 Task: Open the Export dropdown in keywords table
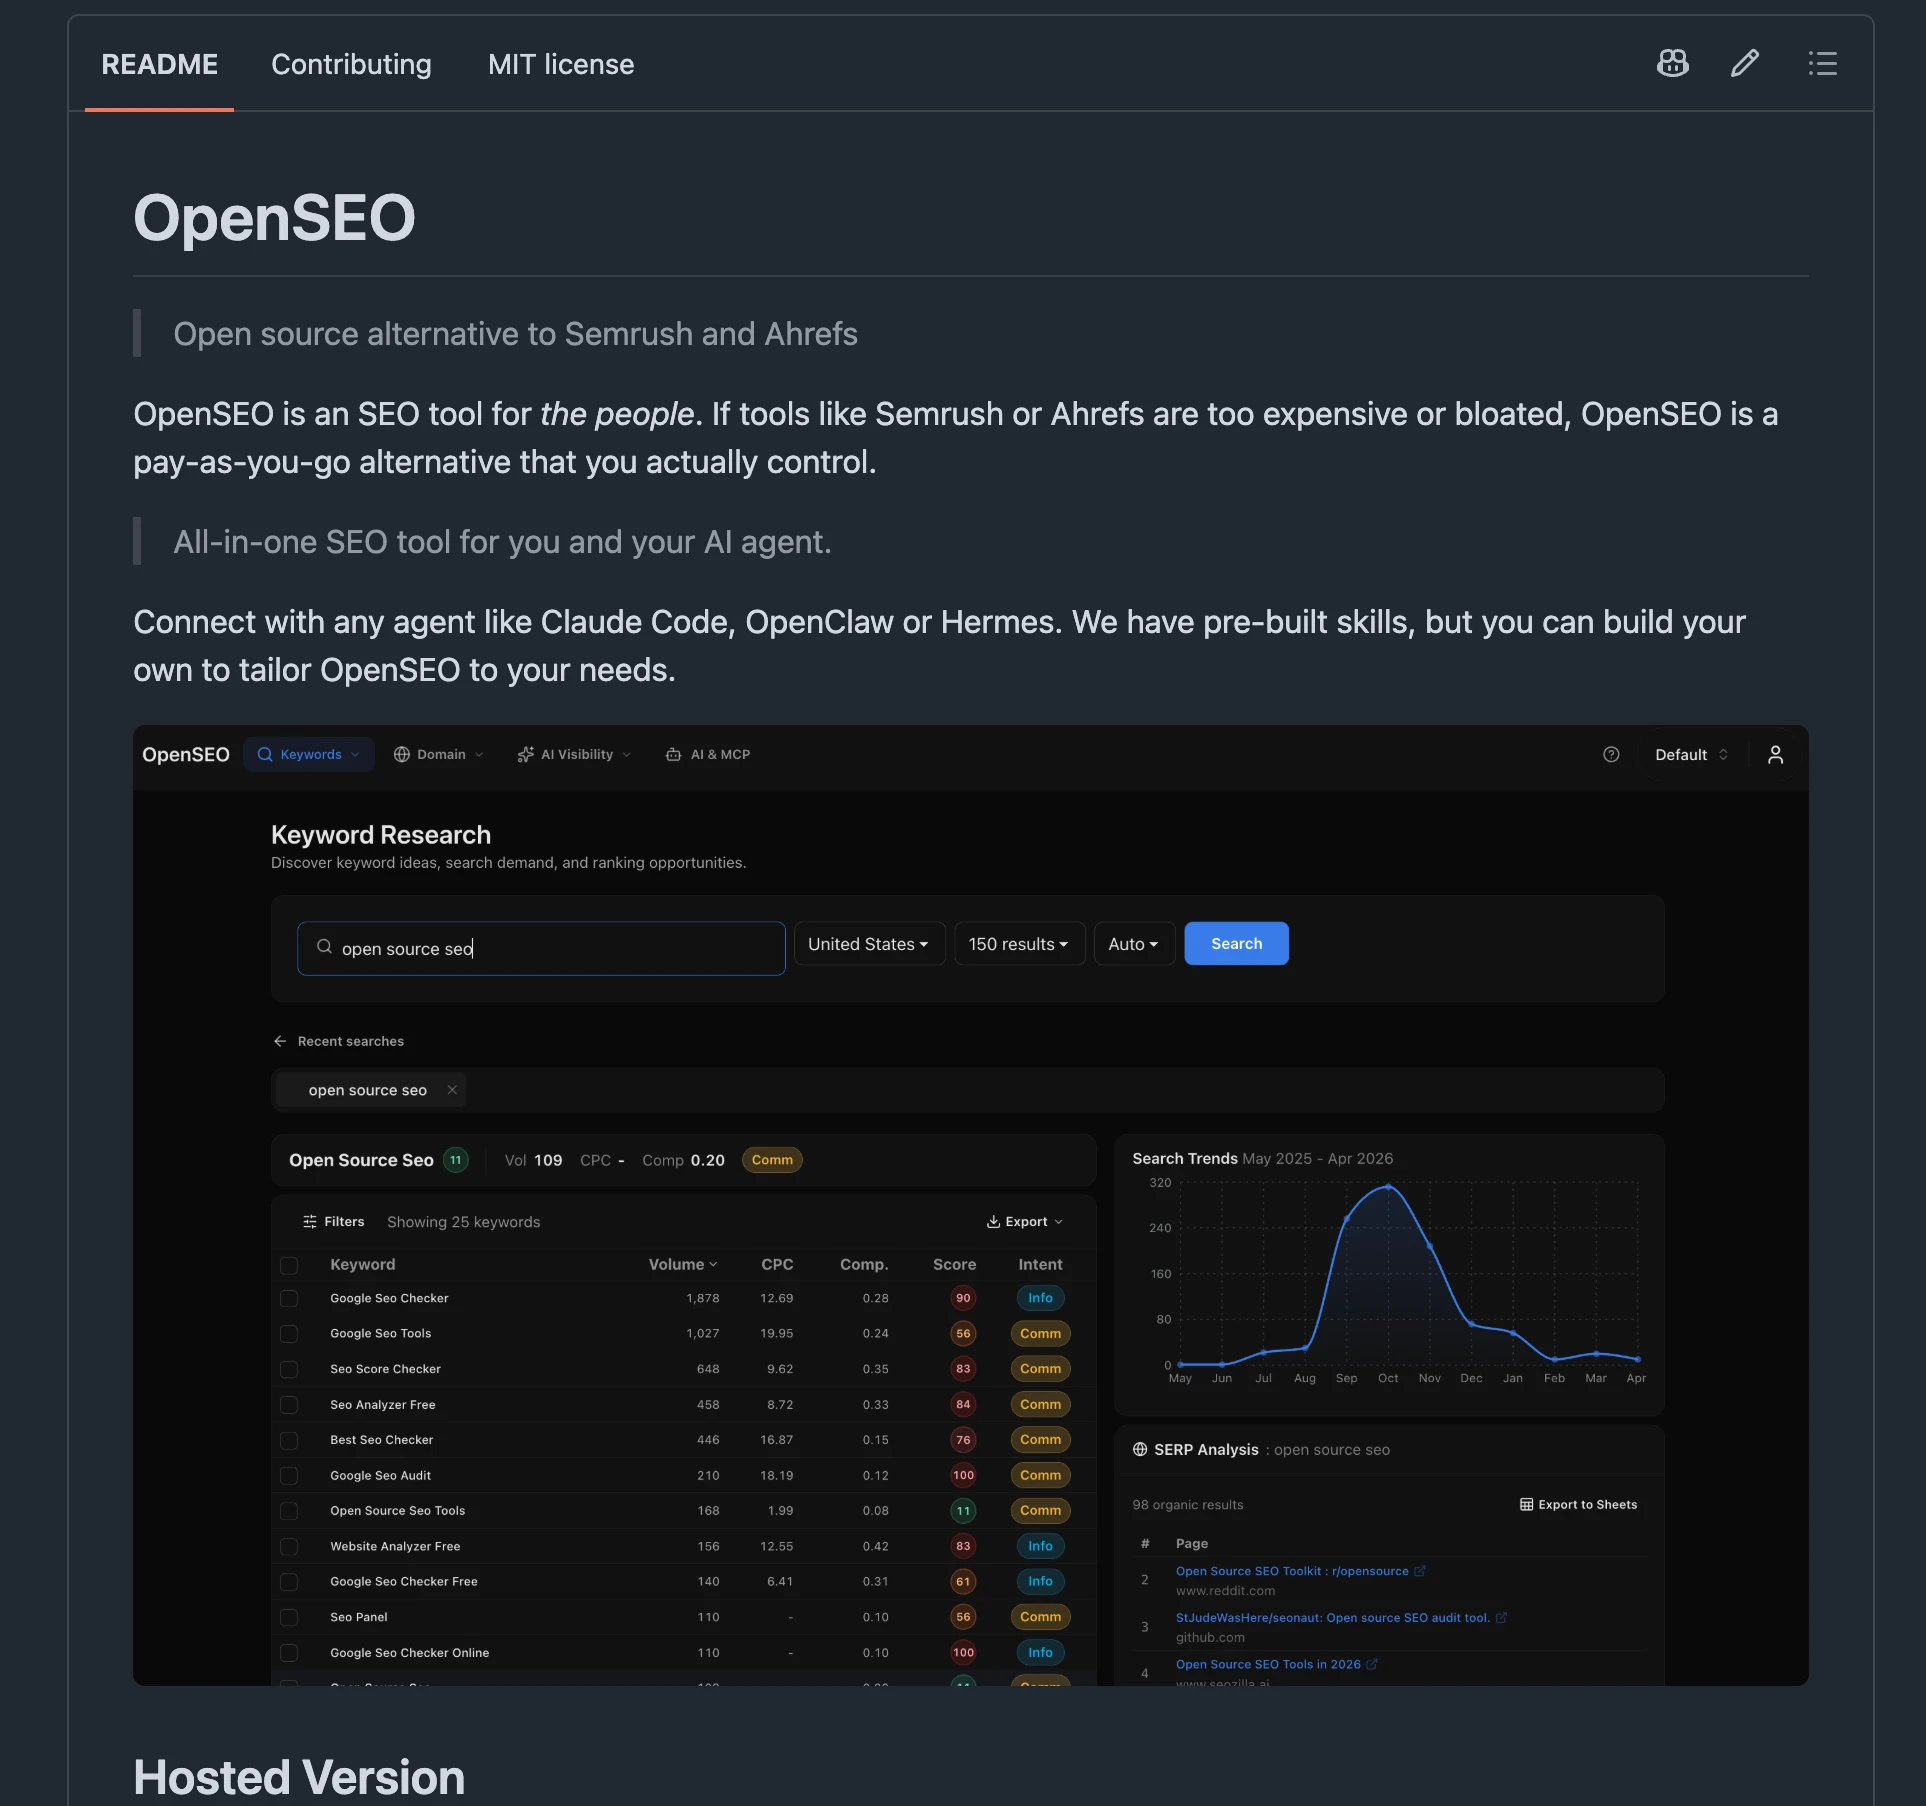1025,1222
